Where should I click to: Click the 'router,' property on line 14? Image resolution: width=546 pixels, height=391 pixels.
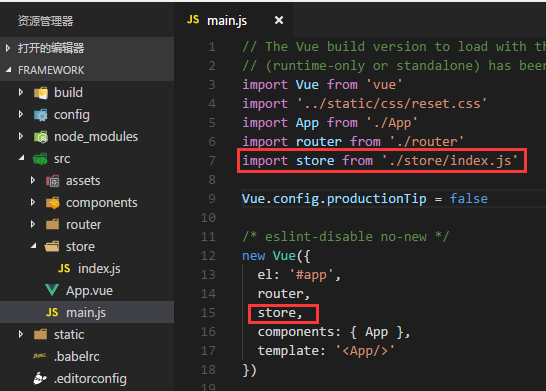pos(283,294)
